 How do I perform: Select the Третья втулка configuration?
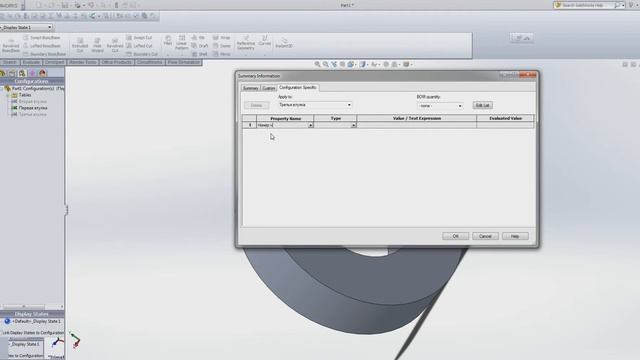pos(33,115)
